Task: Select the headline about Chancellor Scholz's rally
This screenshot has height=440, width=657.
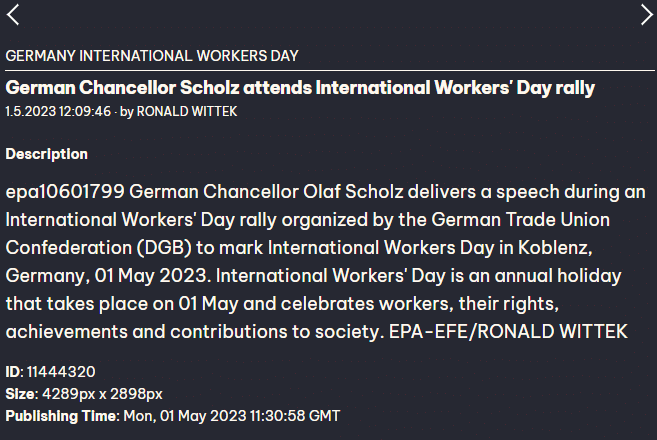Action: click(300, 88)
